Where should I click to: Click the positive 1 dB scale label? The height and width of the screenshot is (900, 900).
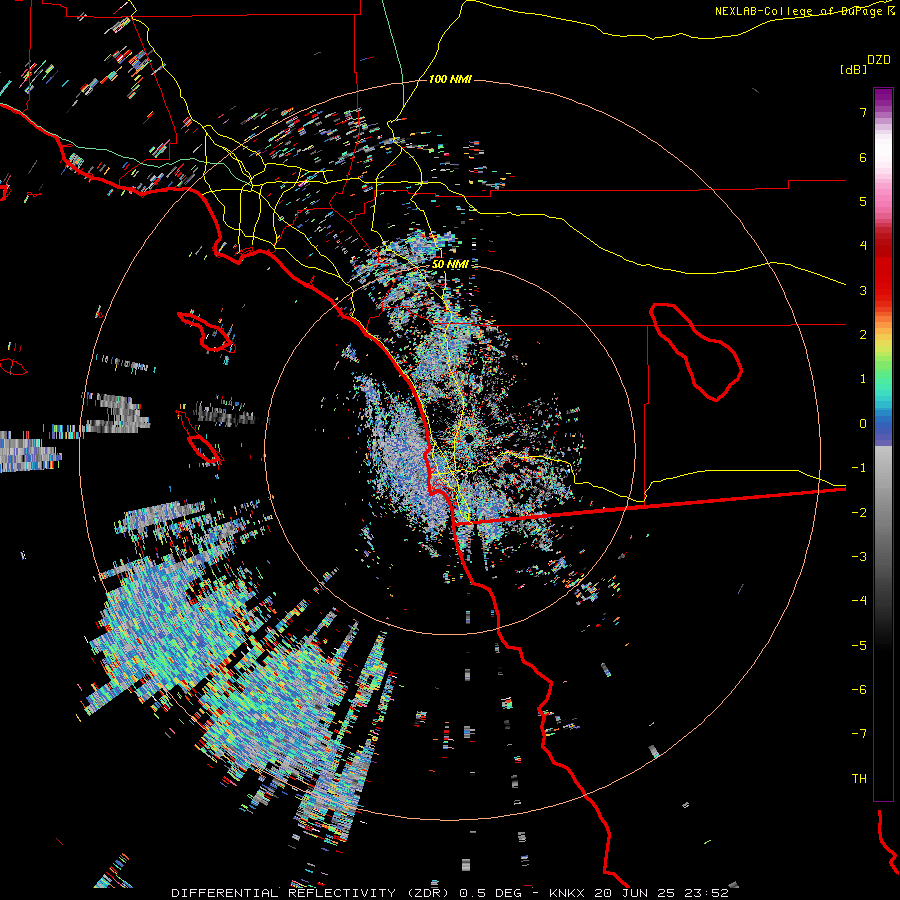tap(863, 379)
